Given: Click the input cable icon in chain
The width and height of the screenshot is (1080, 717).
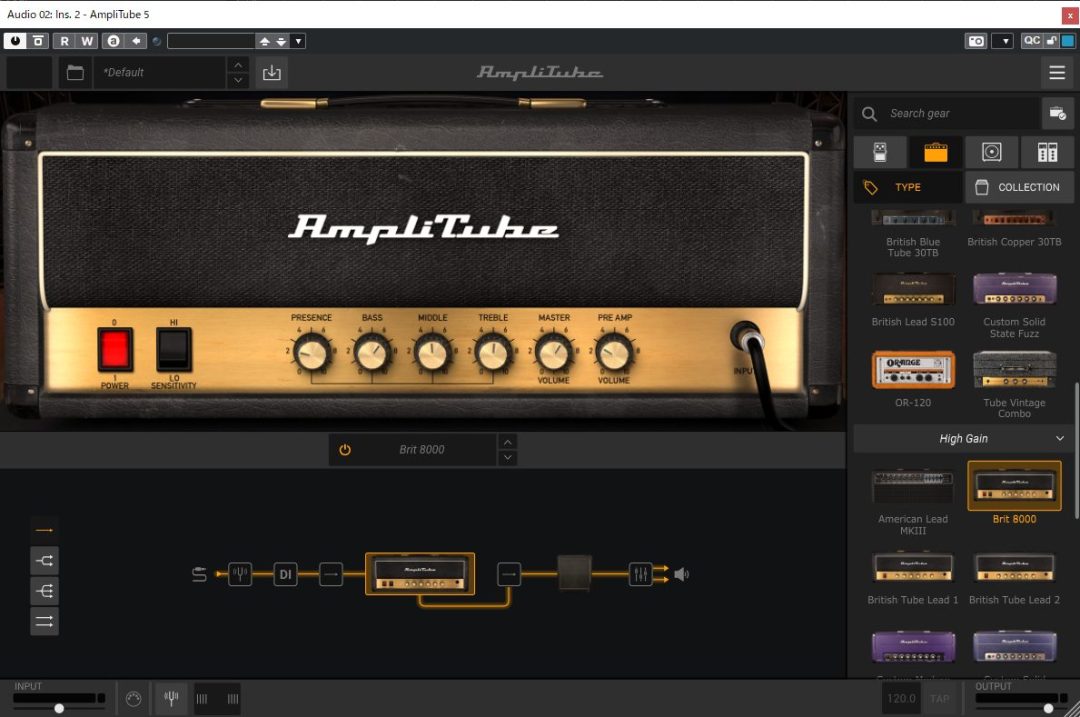Looking at the screenshot, I should (x=199, y=574).
